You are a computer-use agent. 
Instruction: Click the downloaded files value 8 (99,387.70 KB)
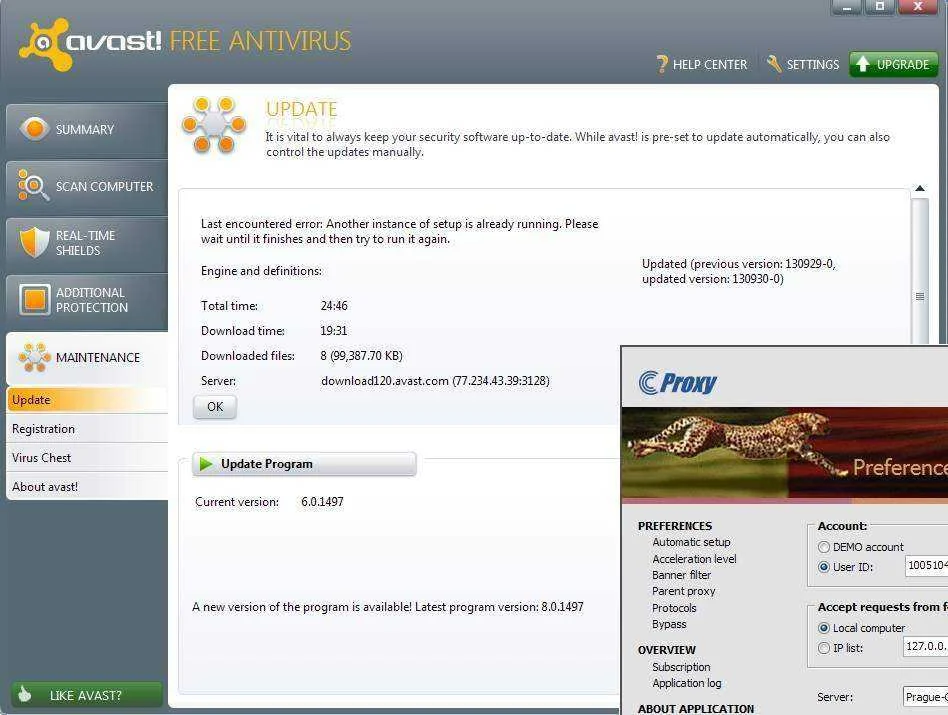click(x=362, y=355)
